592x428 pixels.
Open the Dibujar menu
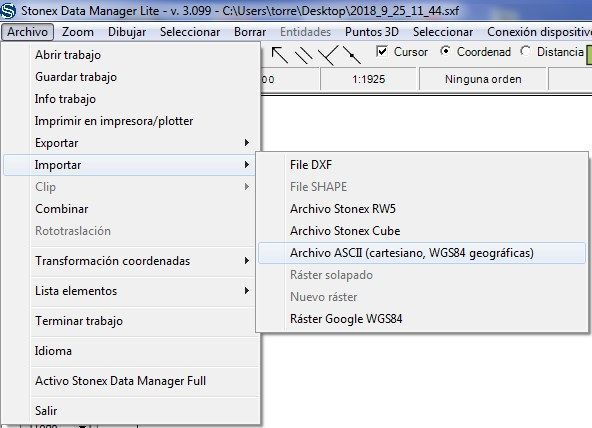tap(127, 32)
